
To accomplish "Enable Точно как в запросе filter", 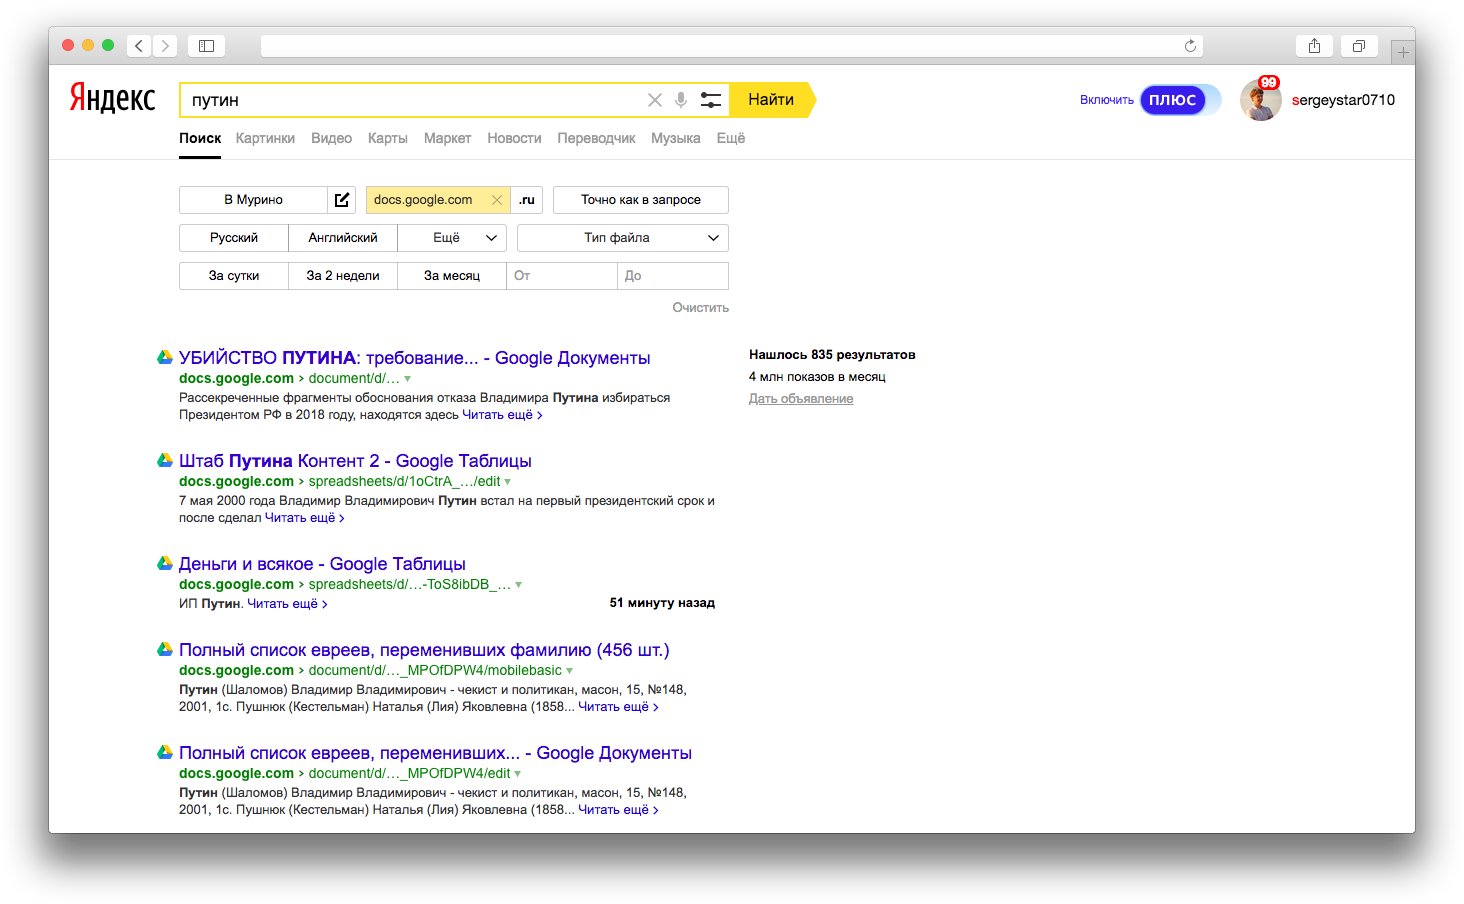I will [641, 200].
